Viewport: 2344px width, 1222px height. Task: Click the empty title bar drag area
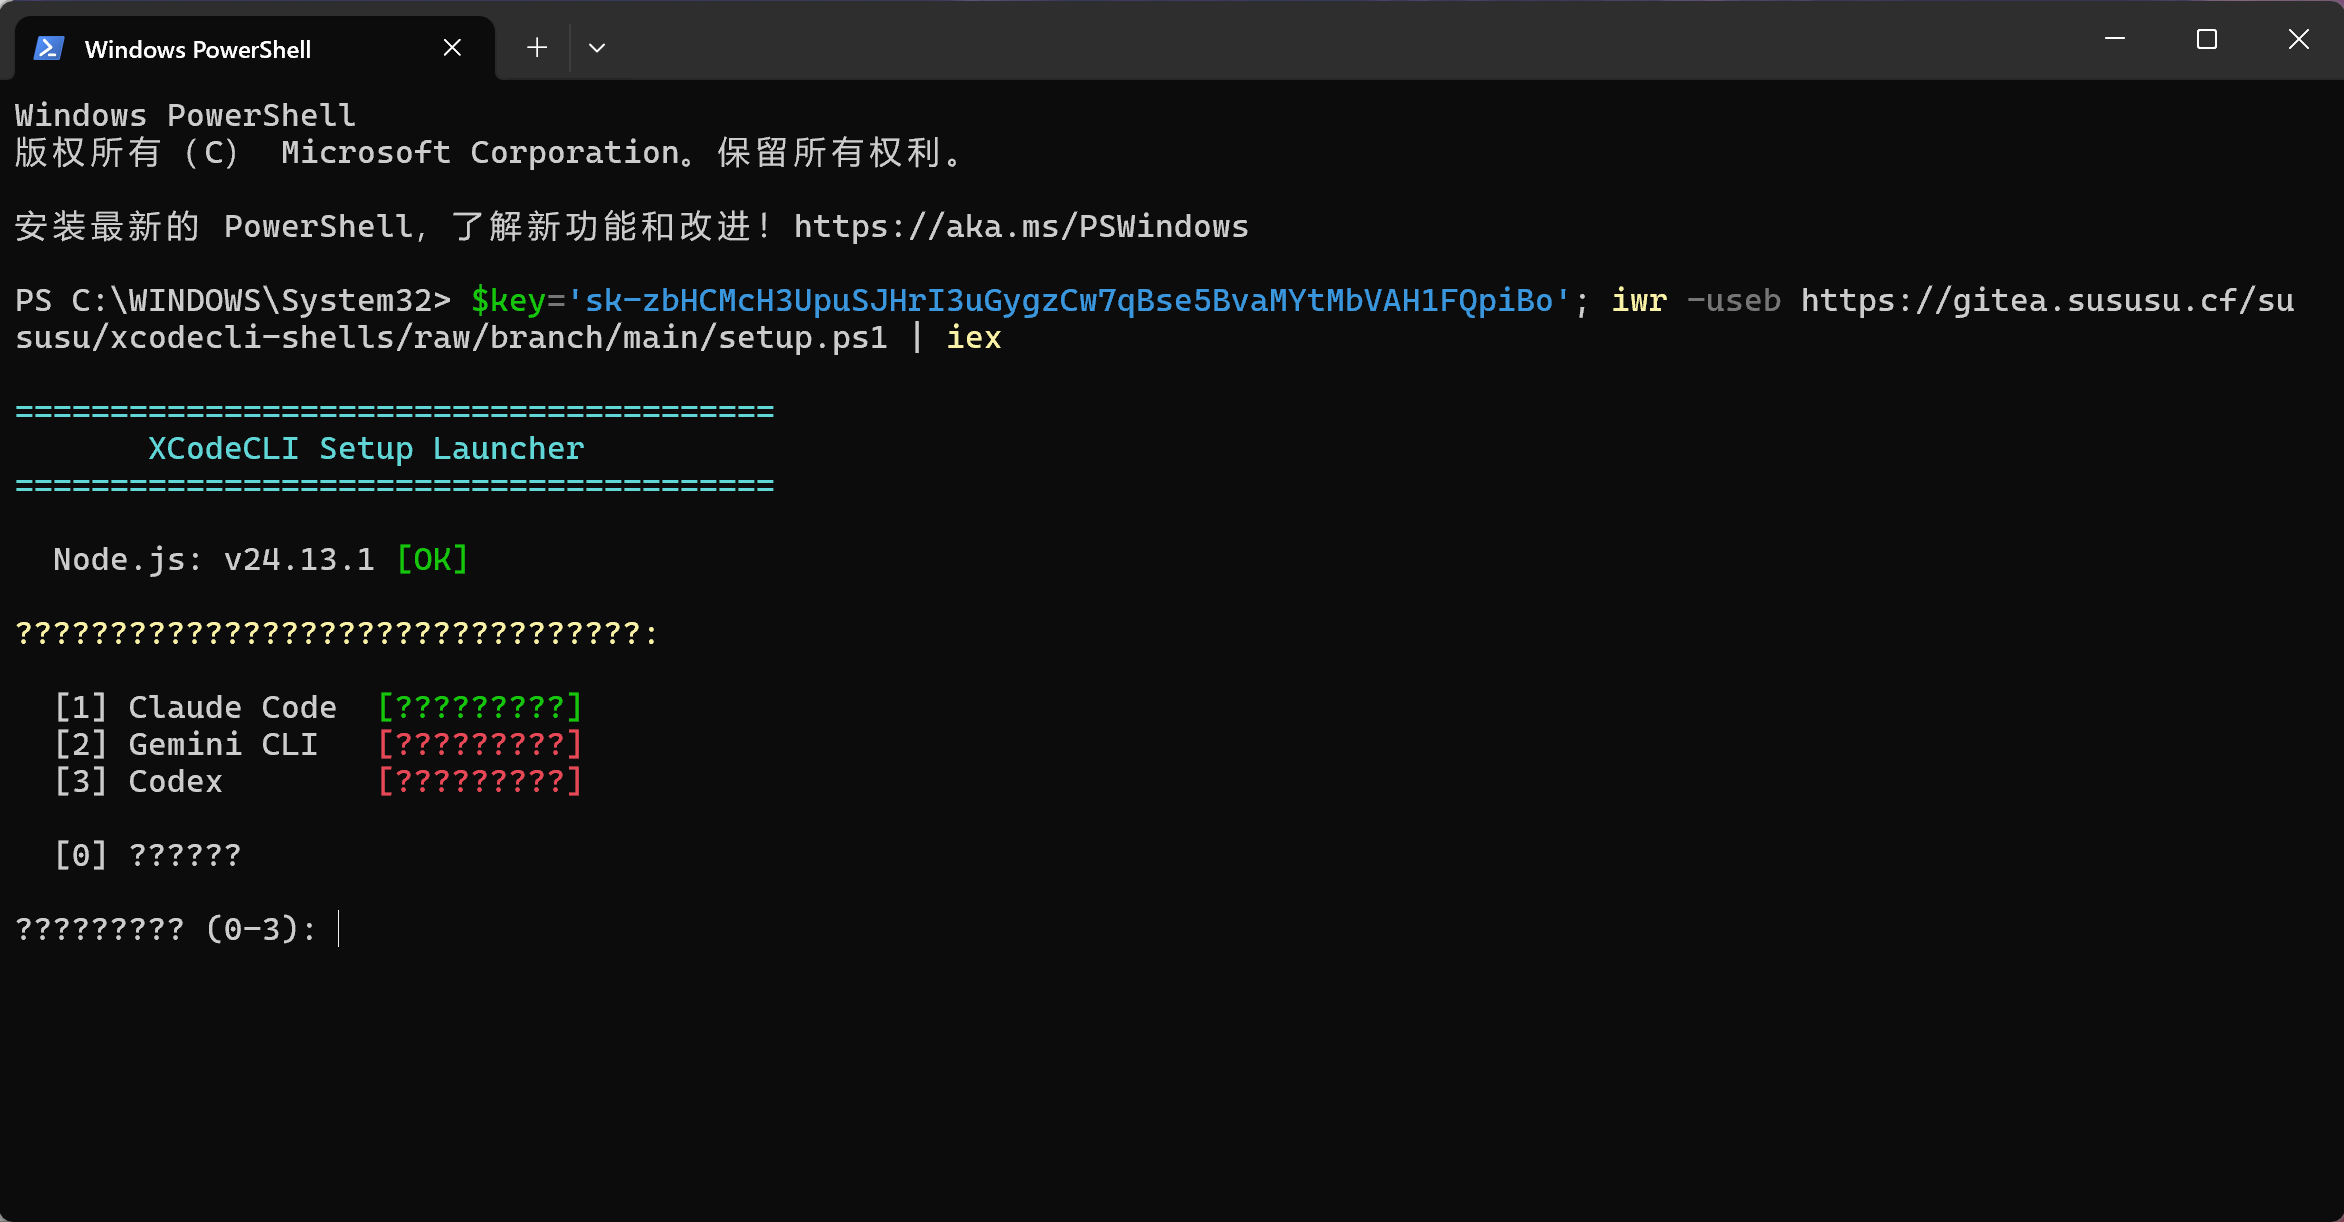pos(1300,40)
